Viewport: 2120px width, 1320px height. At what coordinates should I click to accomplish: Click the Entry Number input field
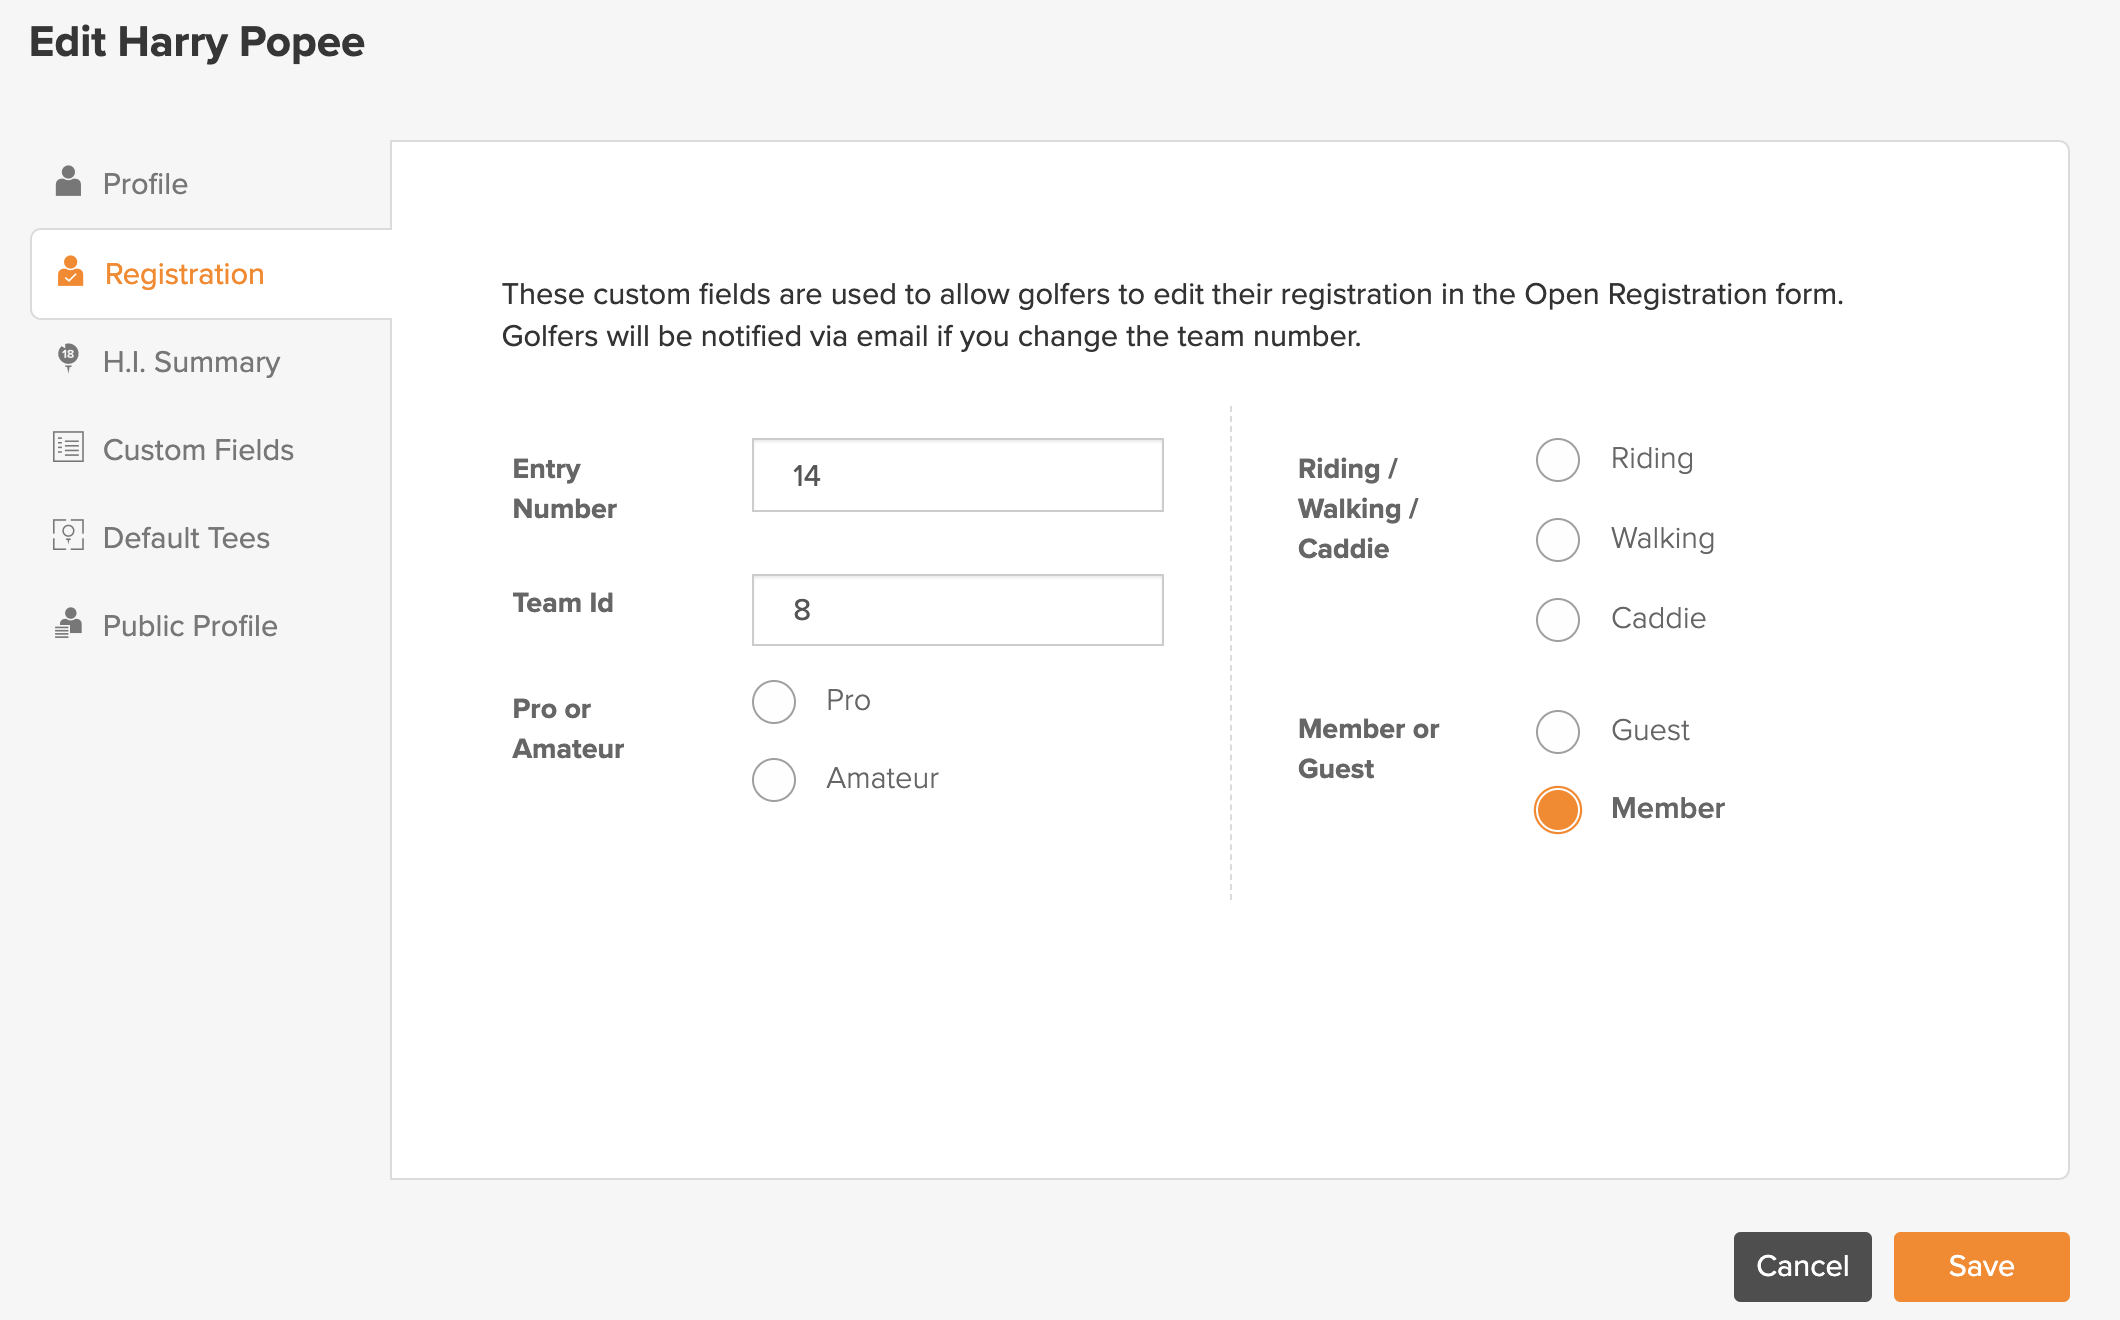click(957, 475)
